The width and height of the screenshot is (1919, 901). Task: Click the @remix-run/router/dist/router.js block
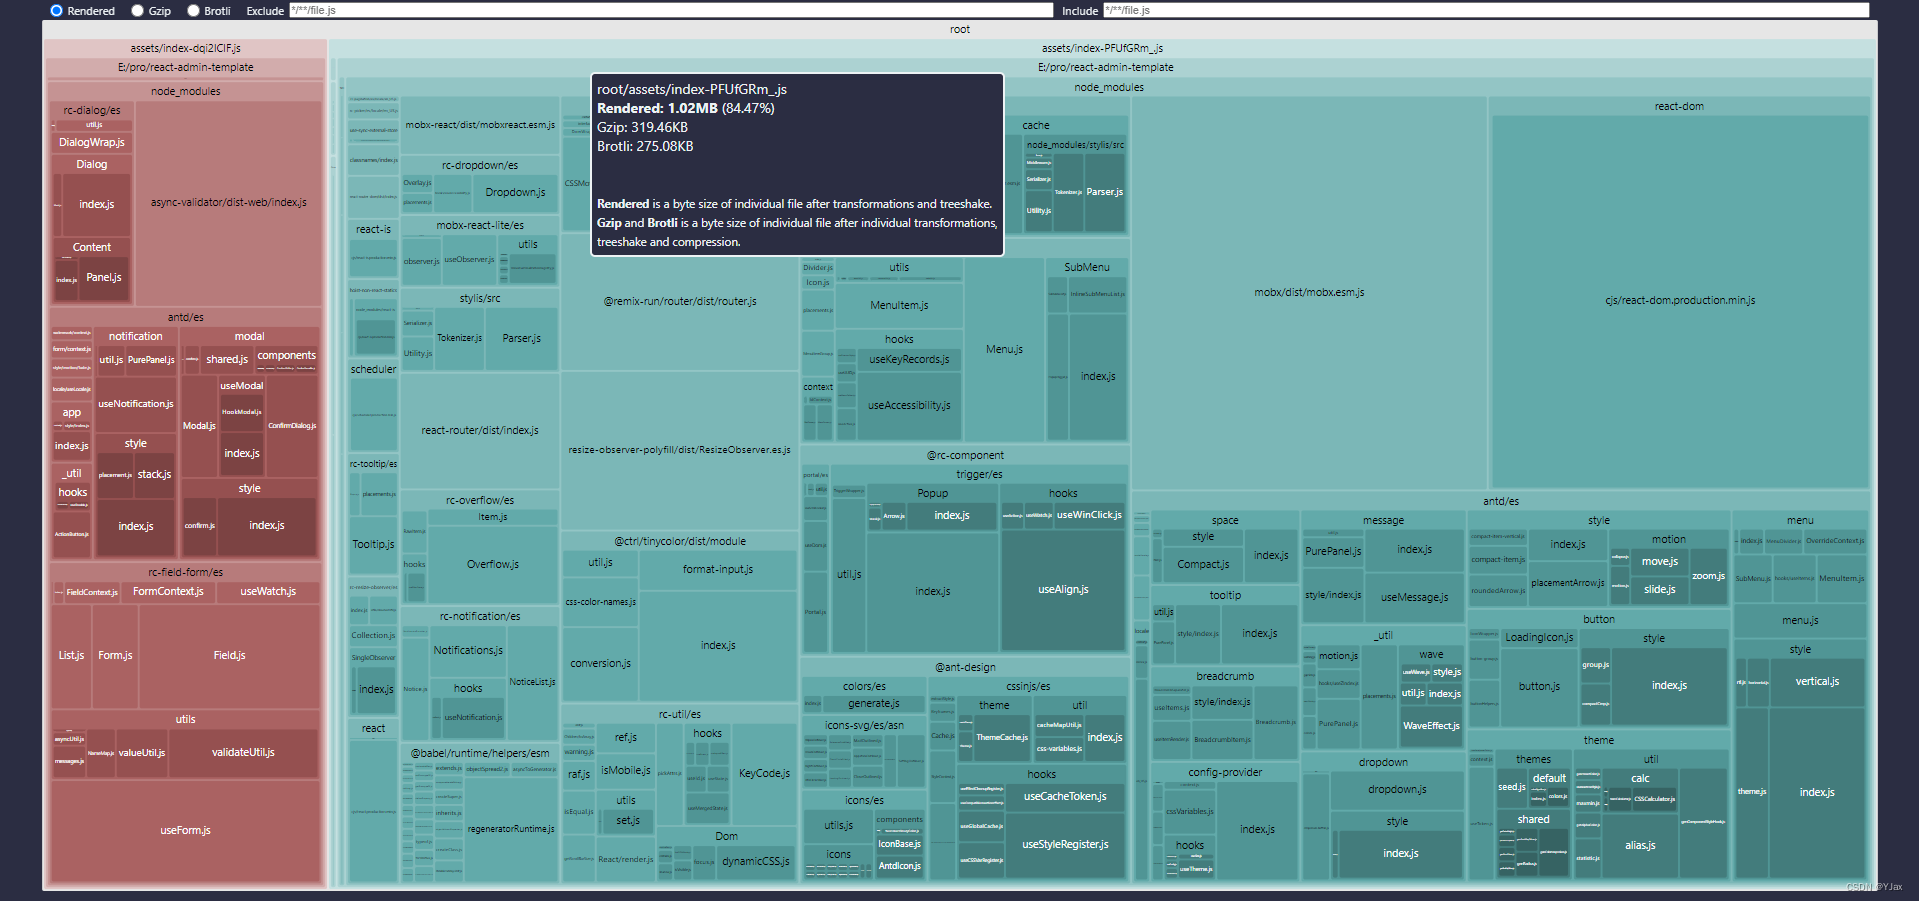(x=680, y=301)
